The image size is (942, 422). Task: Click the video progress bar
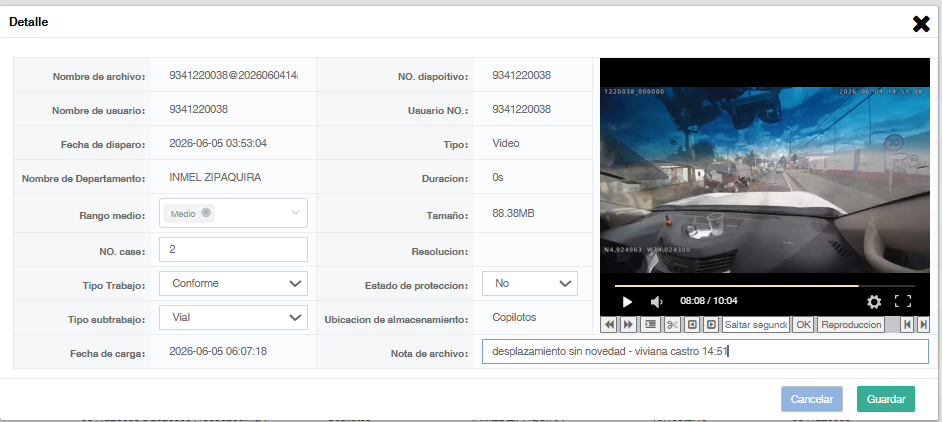click(764, 286)
